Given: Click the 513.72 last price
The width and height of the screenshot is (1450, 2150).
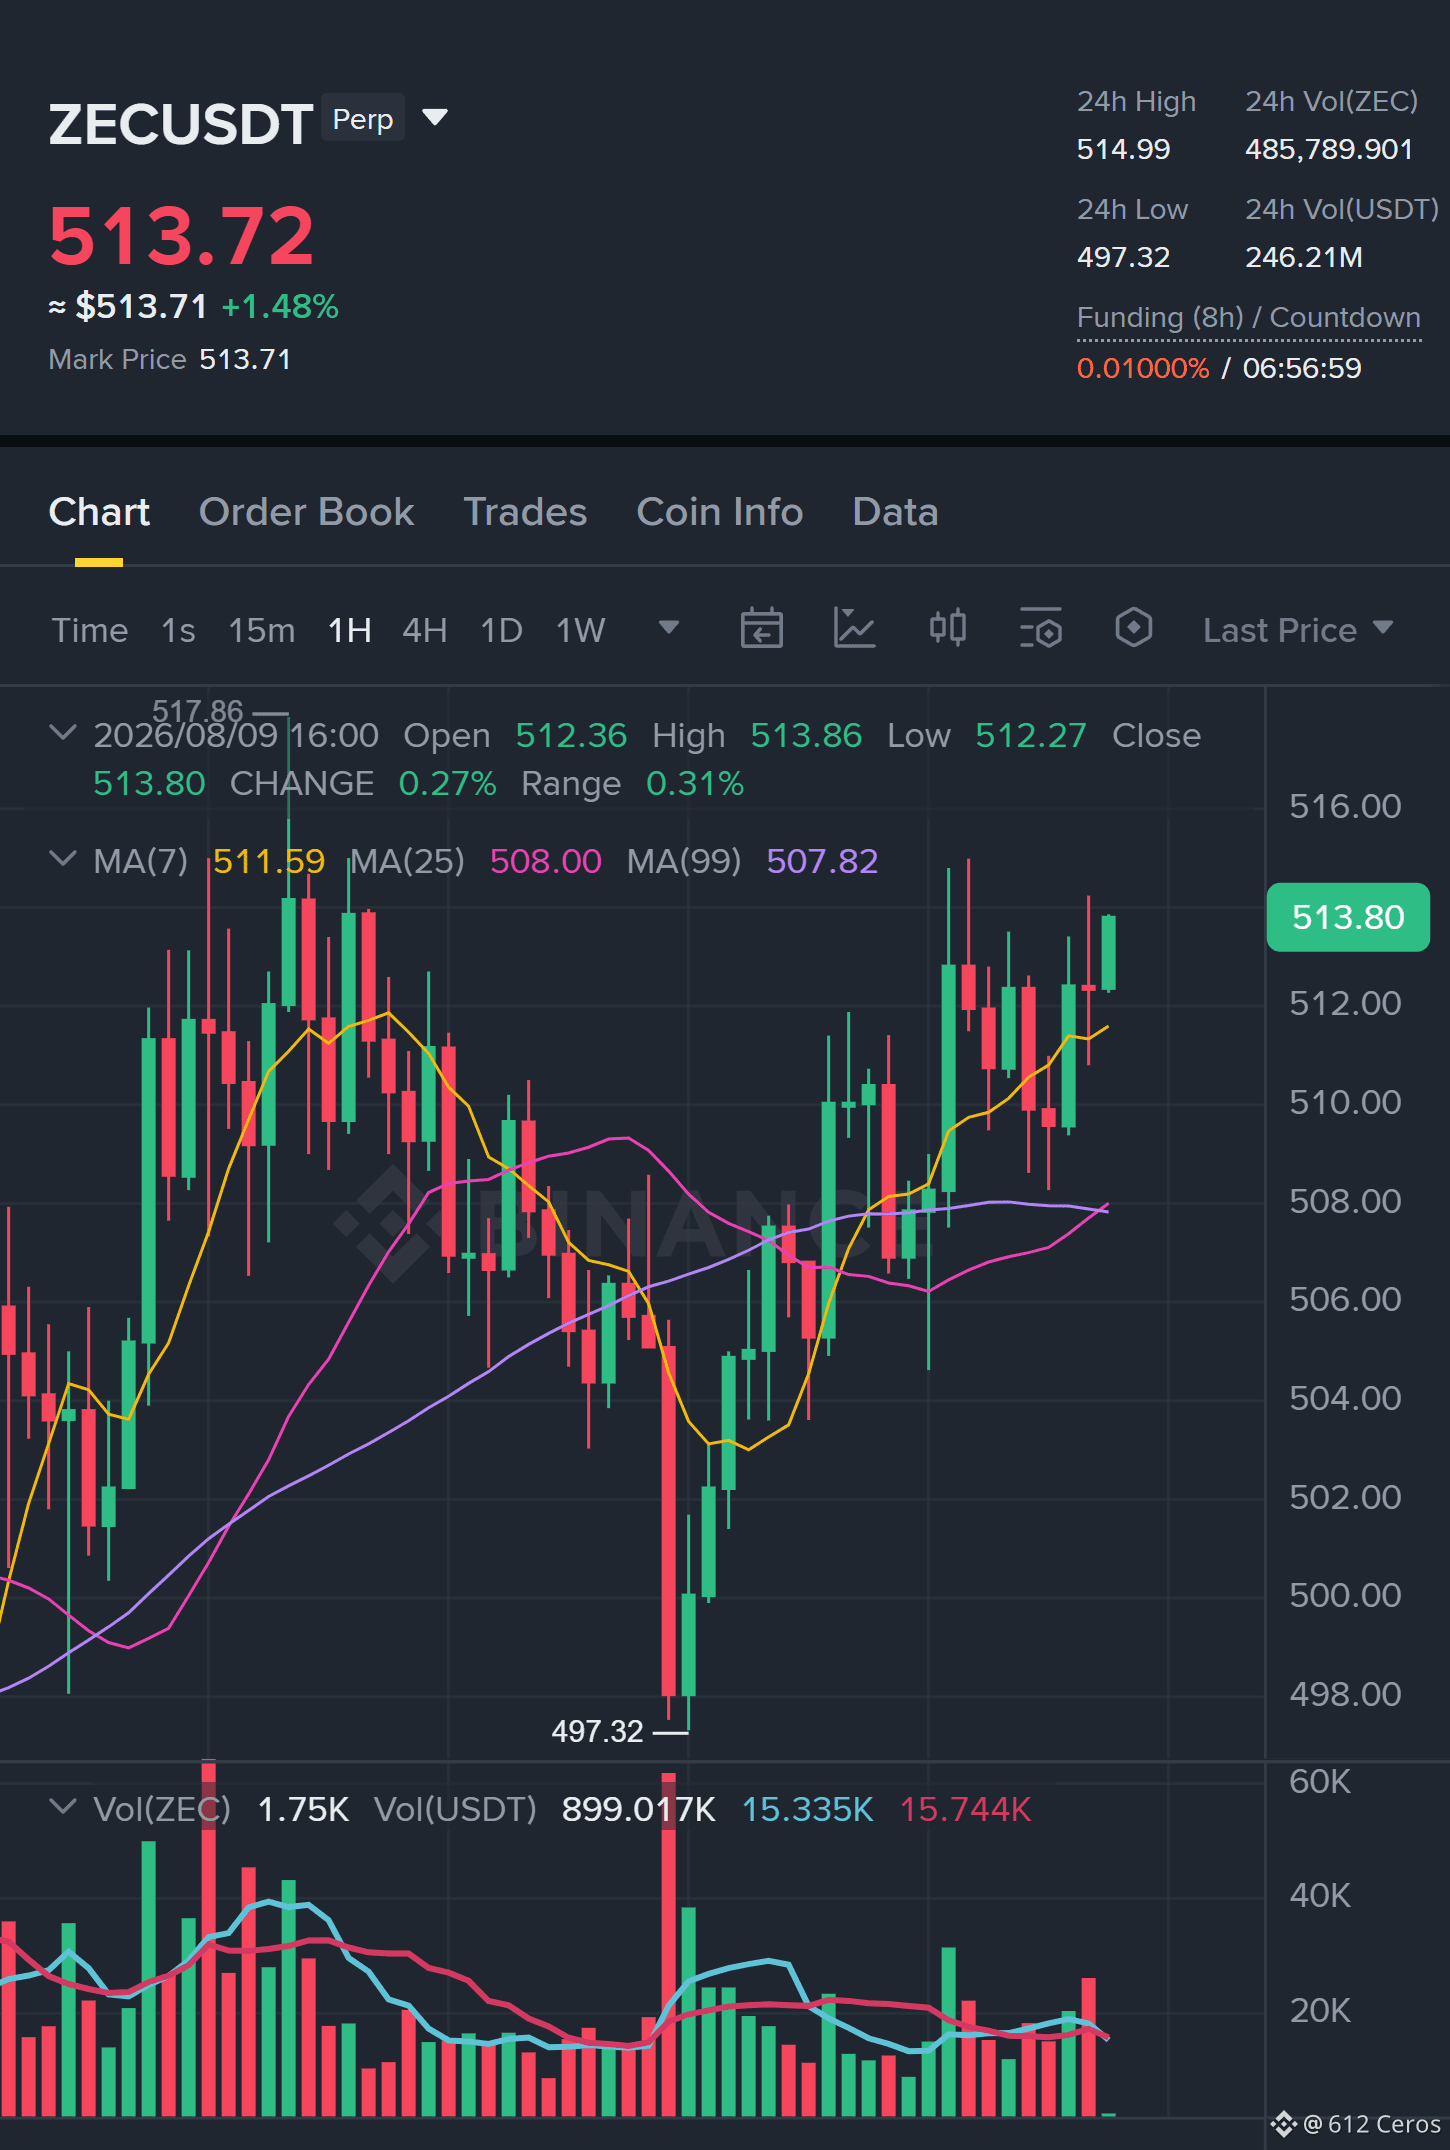Looking at the screenshot, I should pyautogui.click(x=181, y=236).
